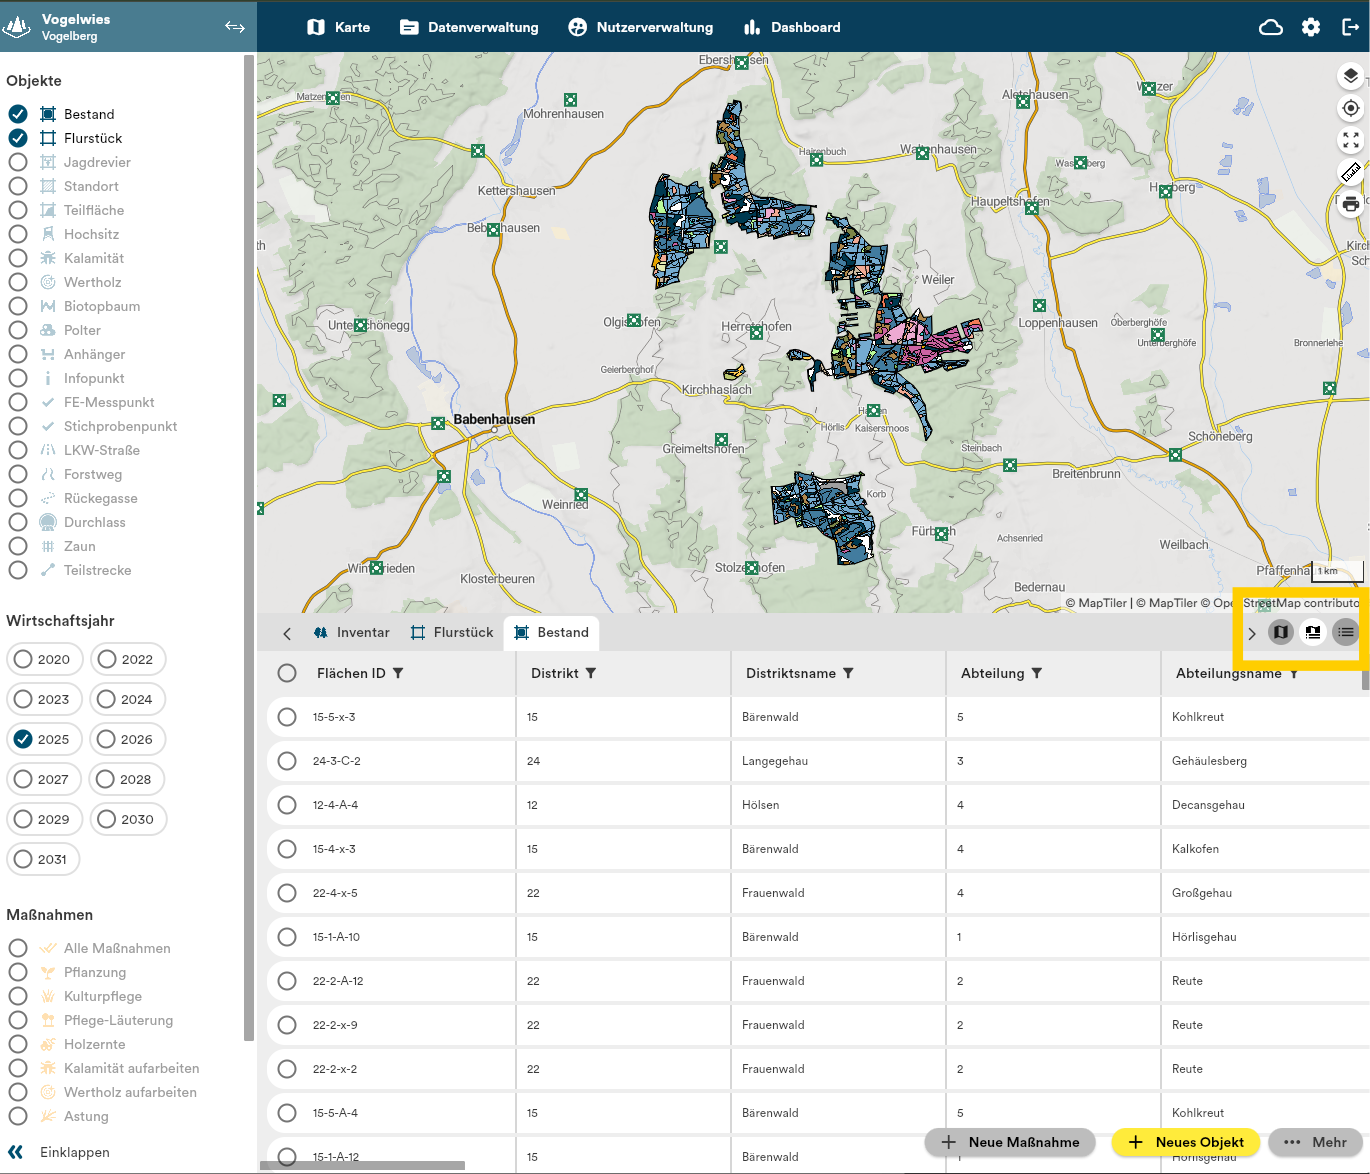Viewport: 1370px width, 1174px height.
Task: Click the Neues Objekt button
Action: pyautogui.click(x=1186, y=1142)
